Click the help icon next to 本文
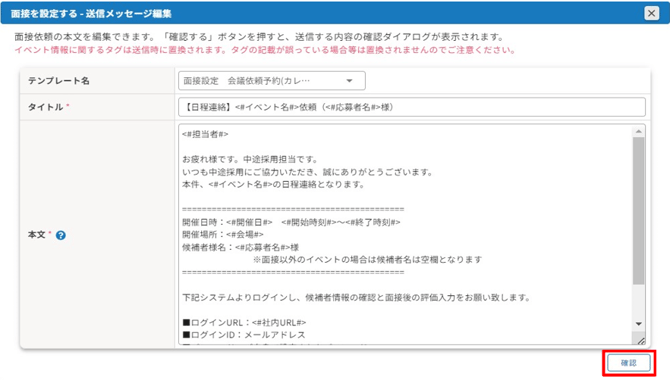The width and height of the screenshot is (670, 380). pos(61,235)
